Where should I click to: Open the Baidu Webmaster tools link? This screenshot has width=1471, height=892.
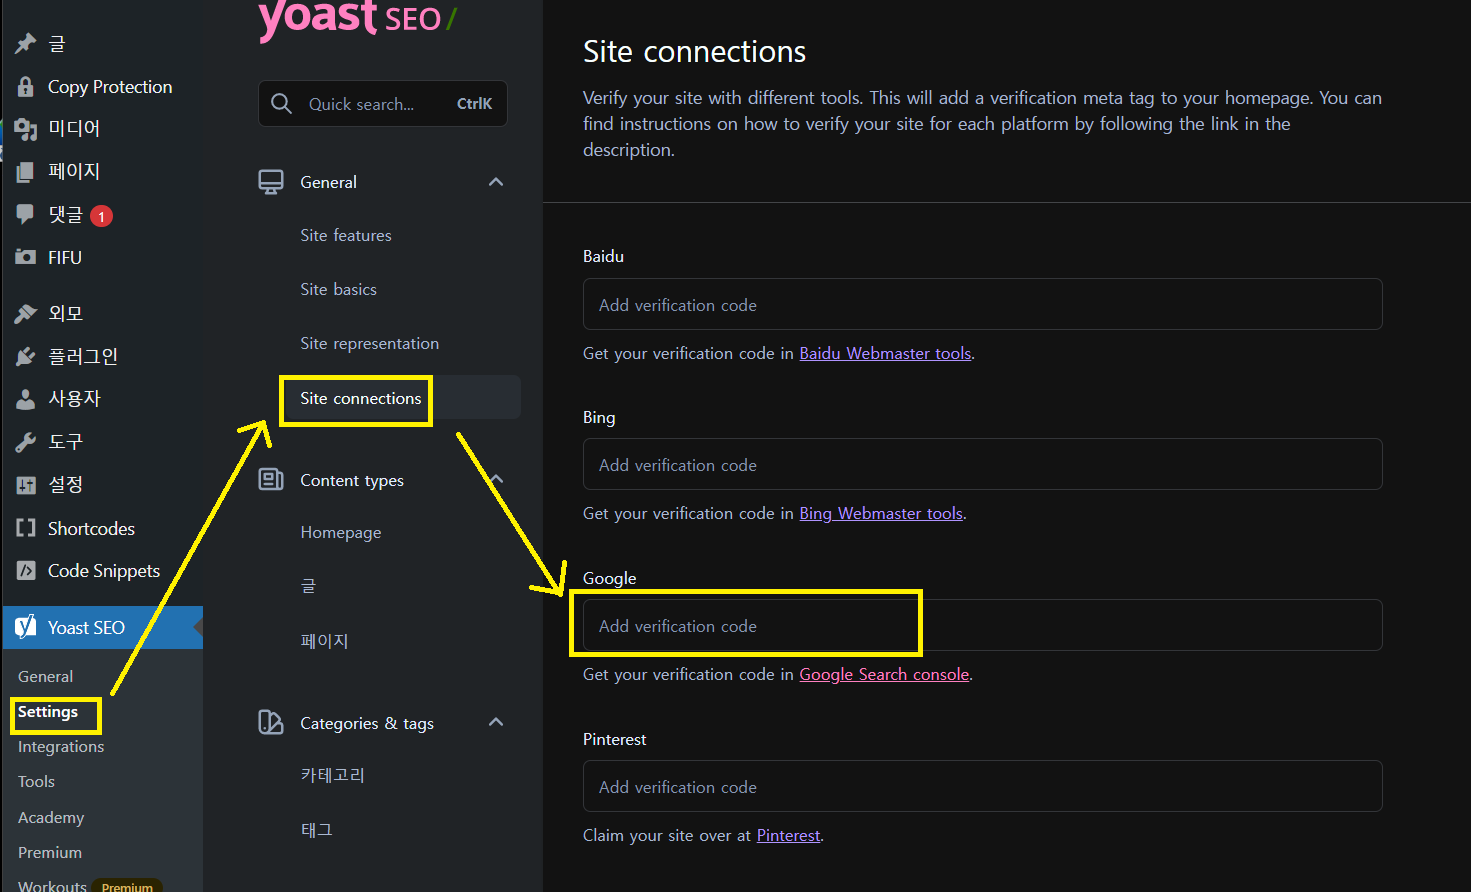[x=885, y=353]
